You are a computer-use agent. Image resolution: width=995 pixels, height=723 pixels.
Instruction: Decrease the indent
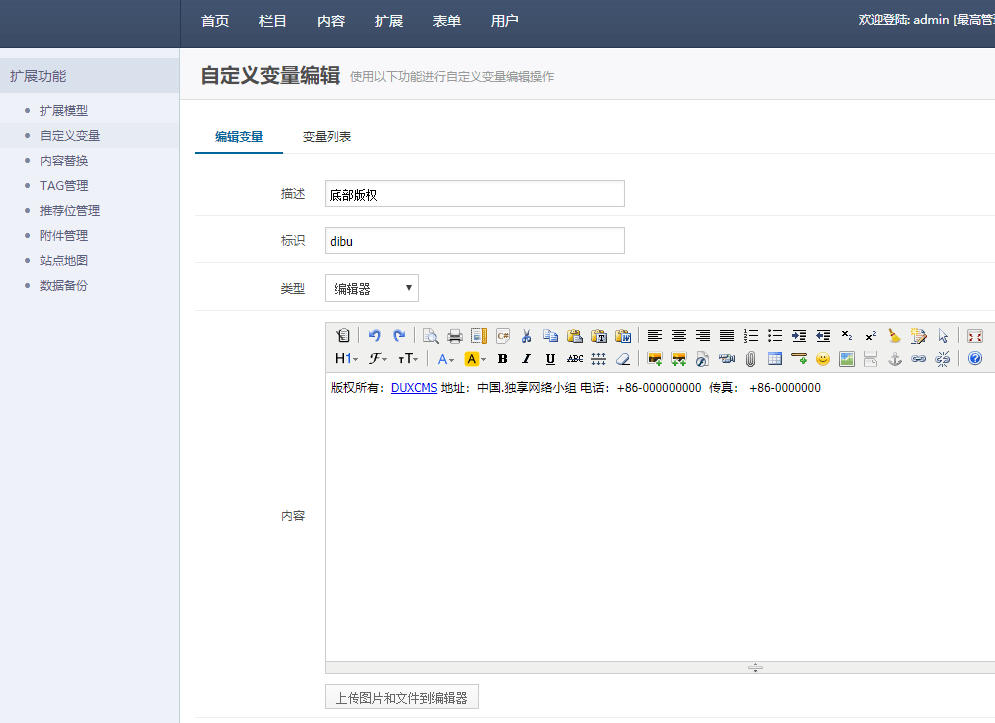(823, 335)
